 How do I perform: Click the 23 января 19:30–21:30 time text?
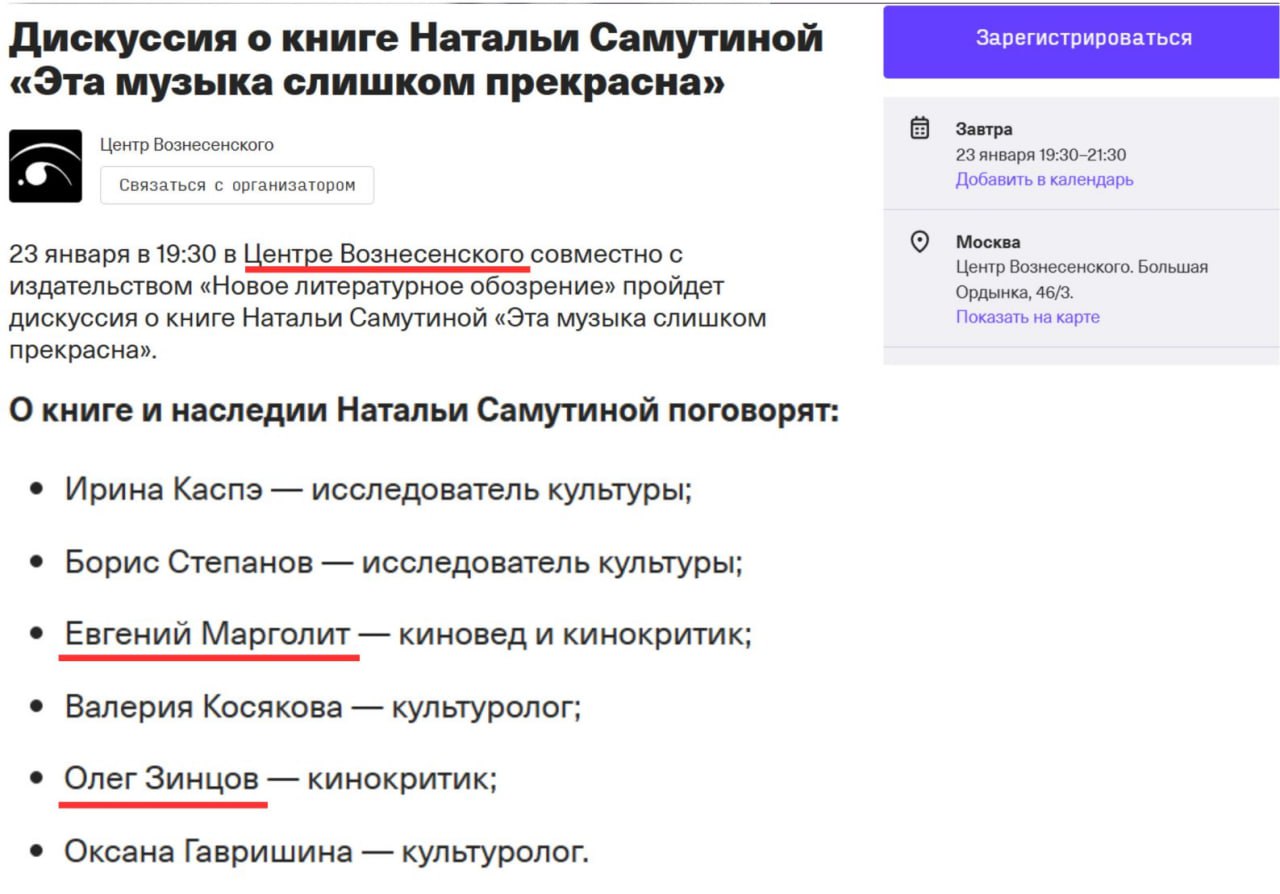pyautogui.click(x=1040, y=155)
